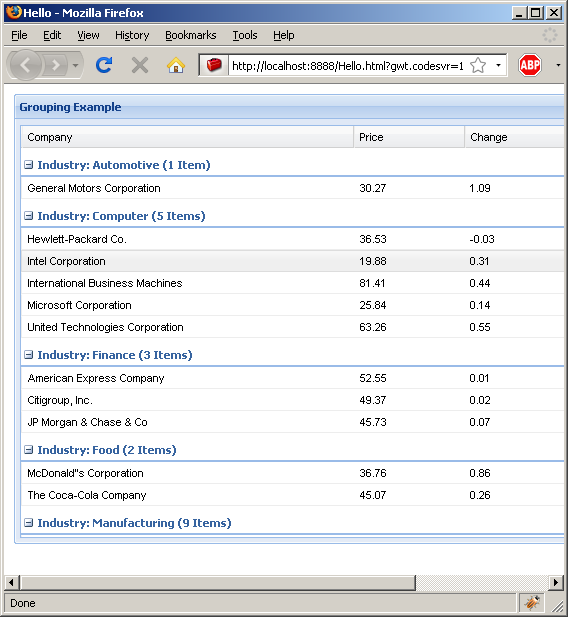Select the American Express Company row
The height and width of the screenshot is (617, 568).
[x=292, y=378]
